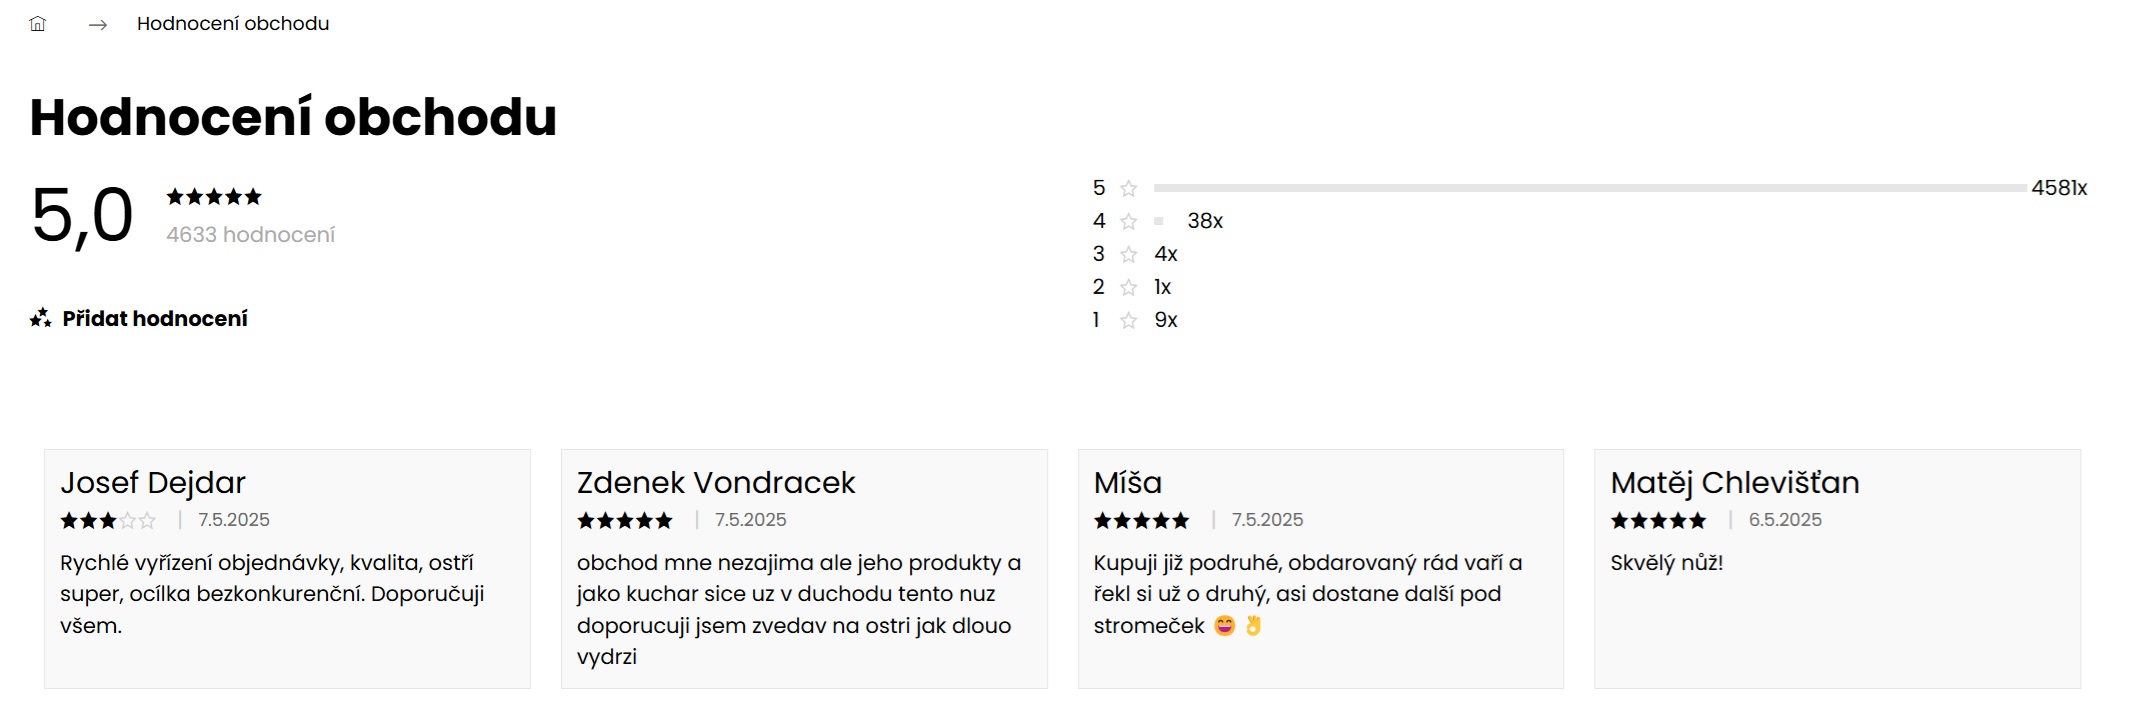Image resolution: width=2136 pixels, height=715 pixels.
Task: Select the 38x four-star count
Action: (1205, 221)
